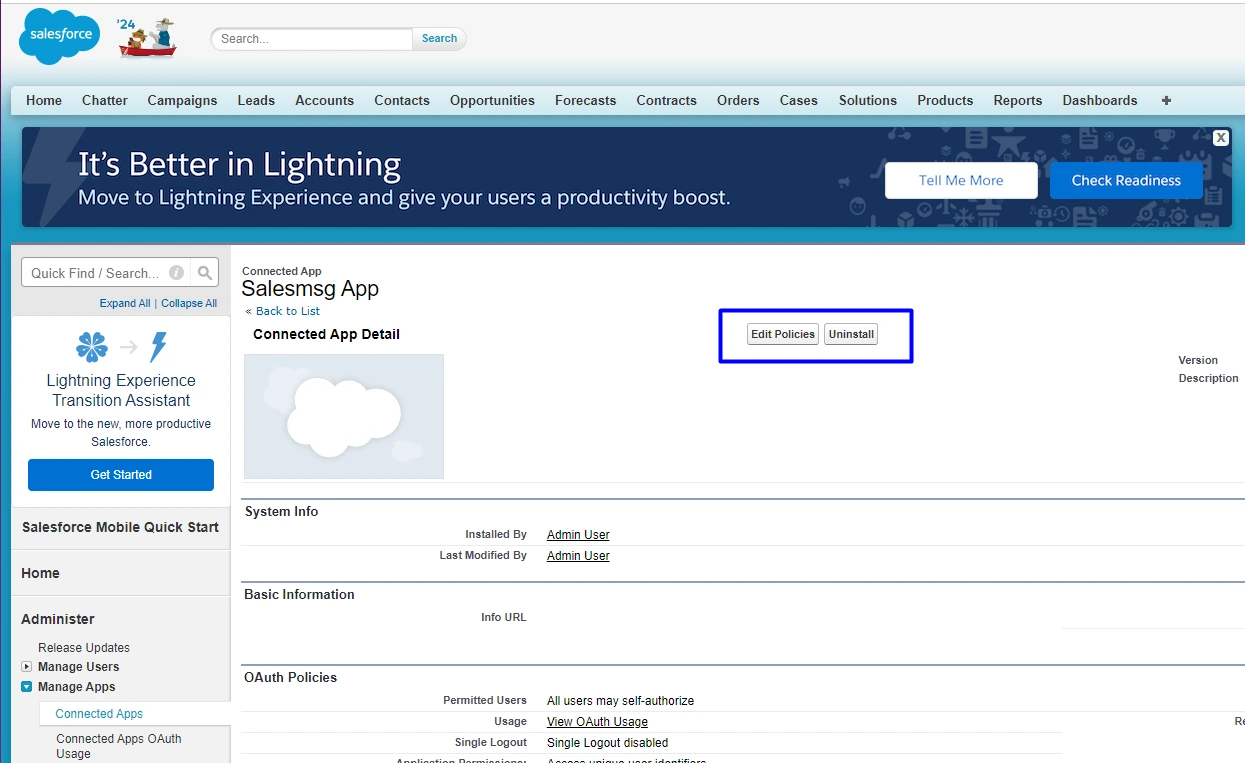This screenshot has height=763, width=1245.
Task: Click 'Single Logout disabled' value
Action: pos(607,743)
